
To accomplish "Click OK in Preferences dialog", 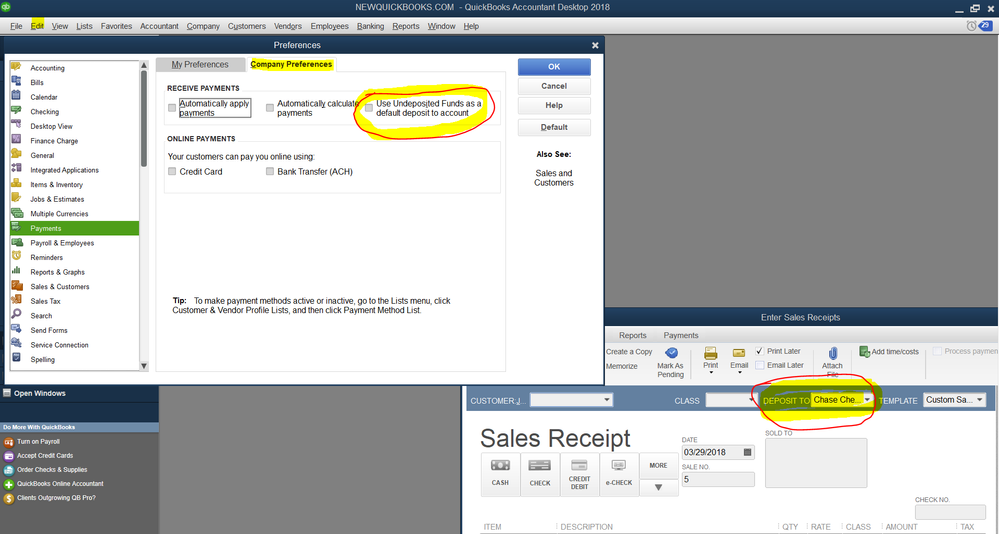I will (554, 66).
